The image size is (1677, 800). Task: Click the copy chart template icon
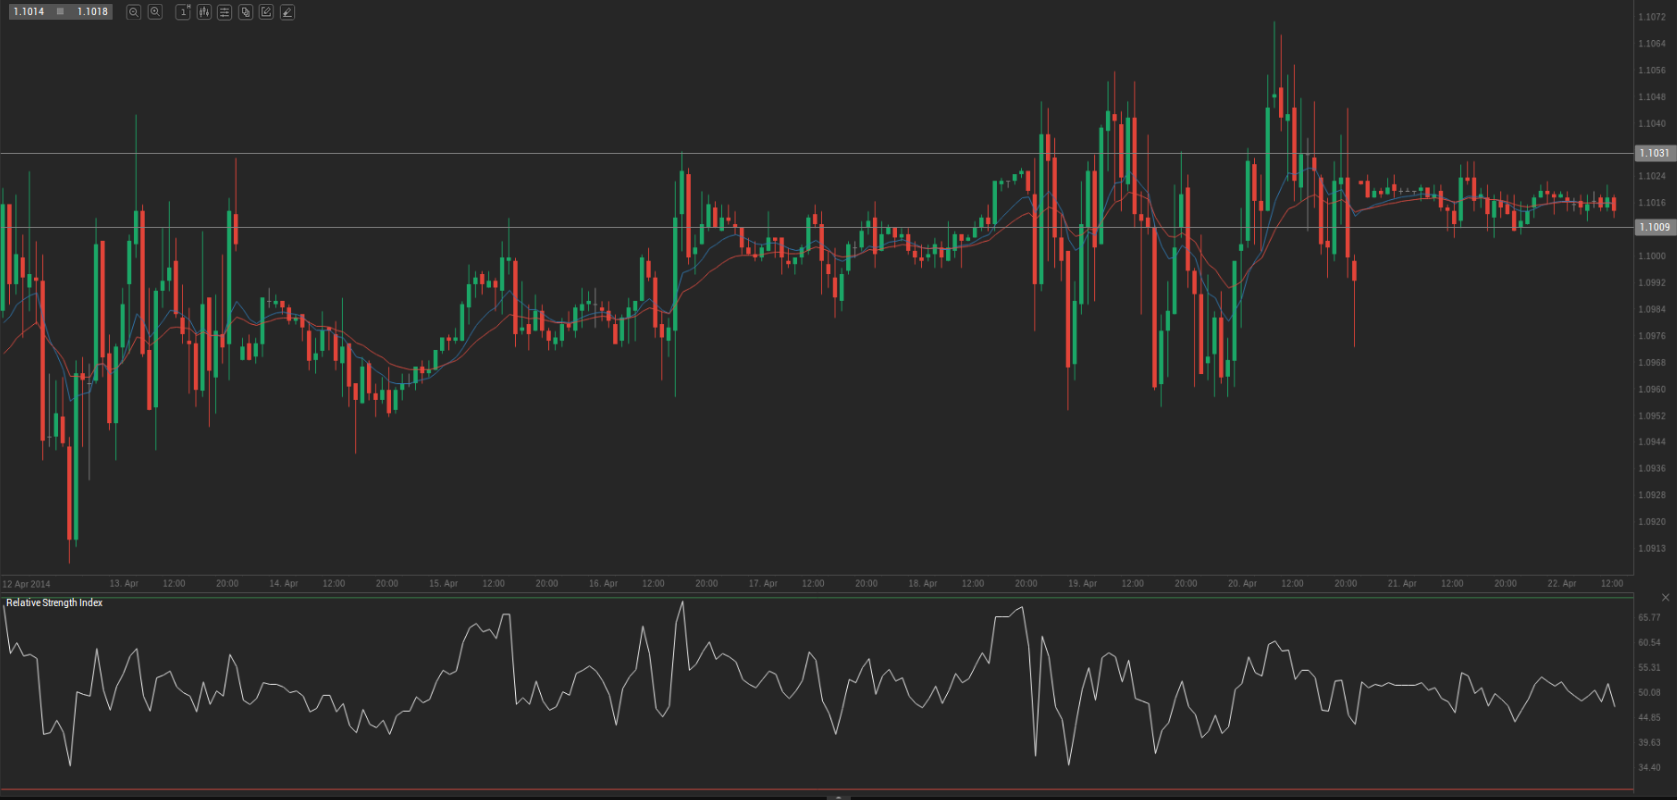click(245, 12)
